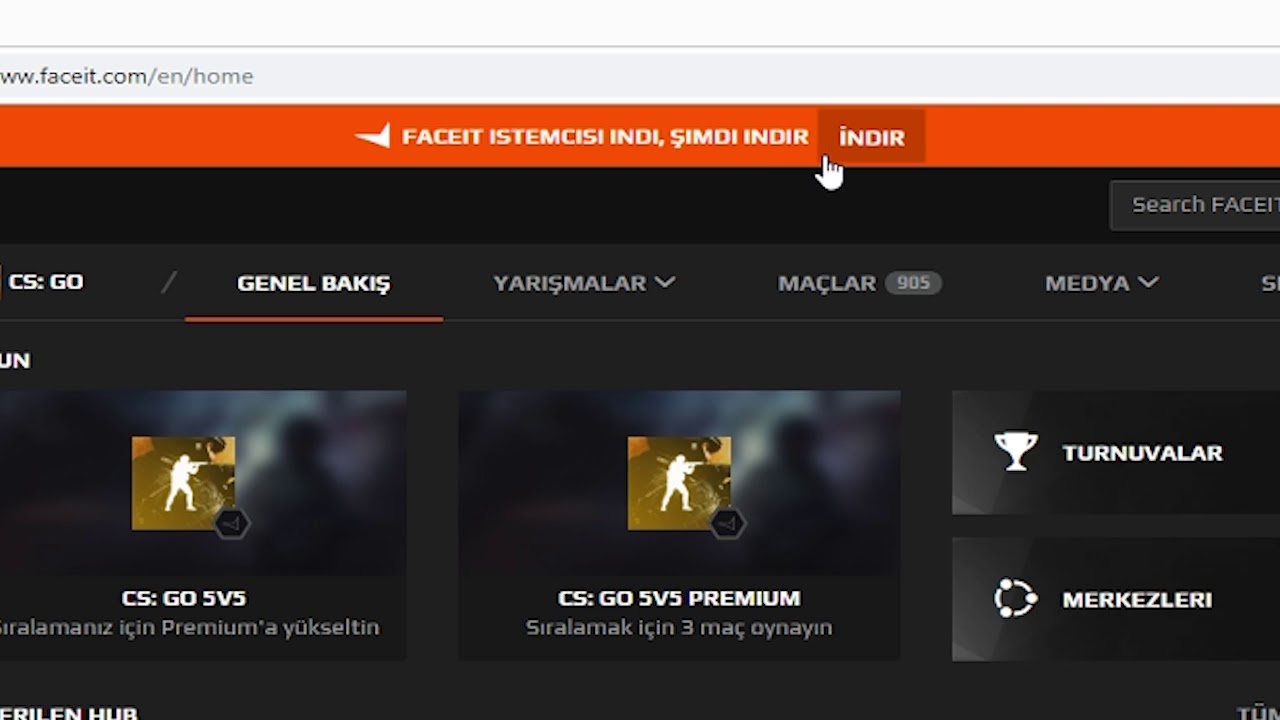Open TURNUVALAR tournaments button

1116,452
